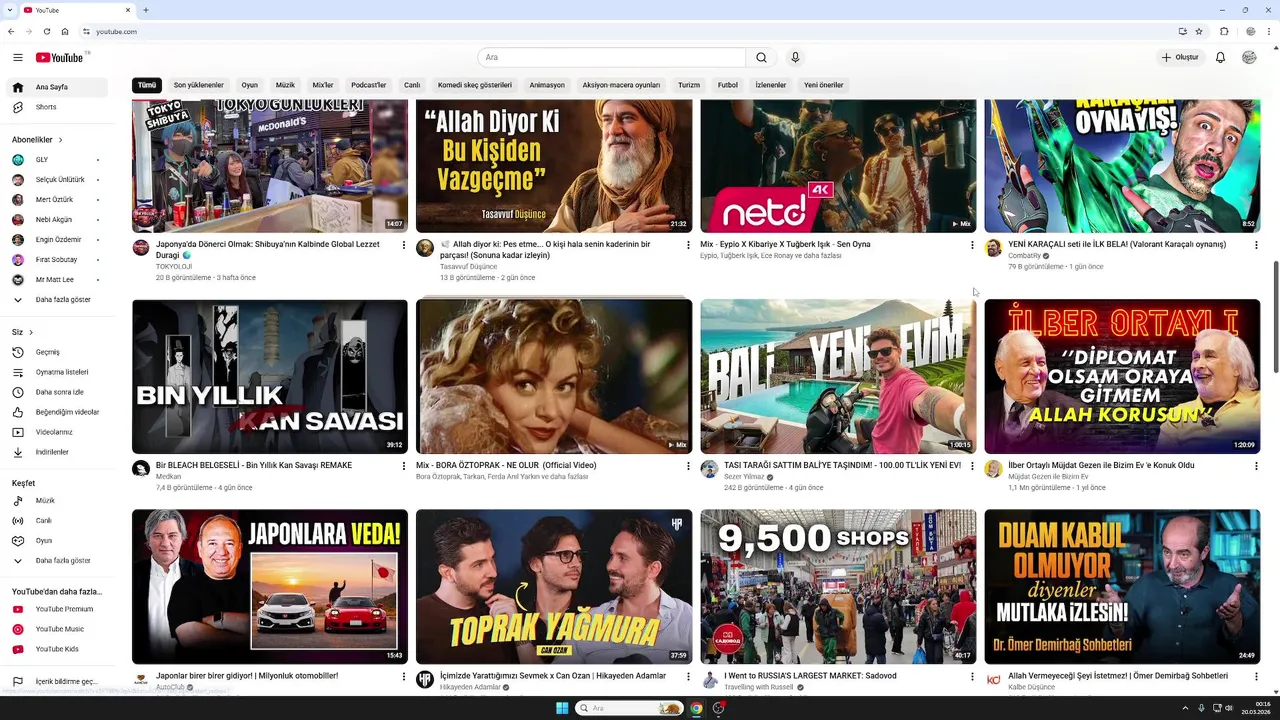Expand Daha fazla göster under Abonelikler
1280x720 pixels.
click(57, 300)
